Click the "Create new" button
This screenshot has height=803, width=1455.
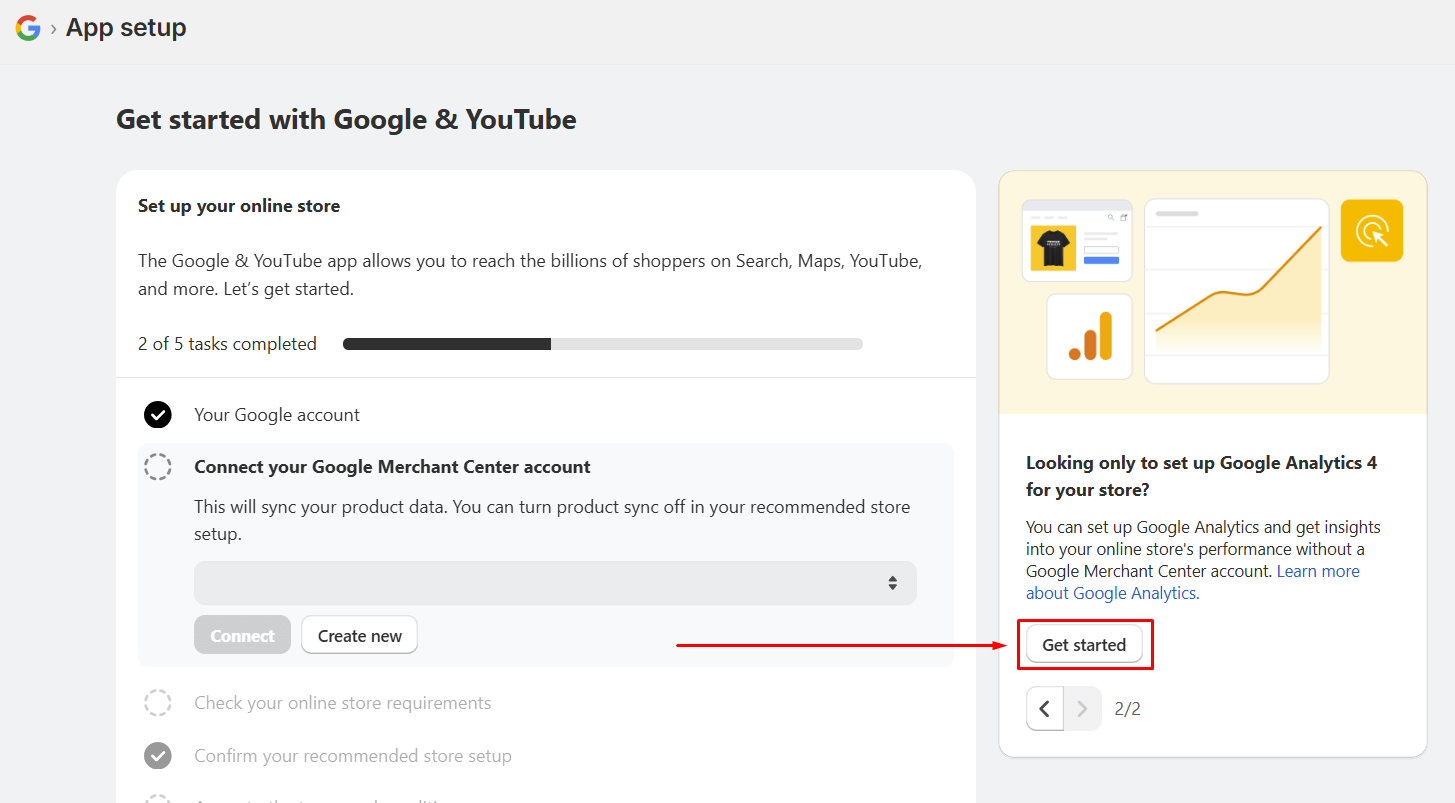click(359, 634)
